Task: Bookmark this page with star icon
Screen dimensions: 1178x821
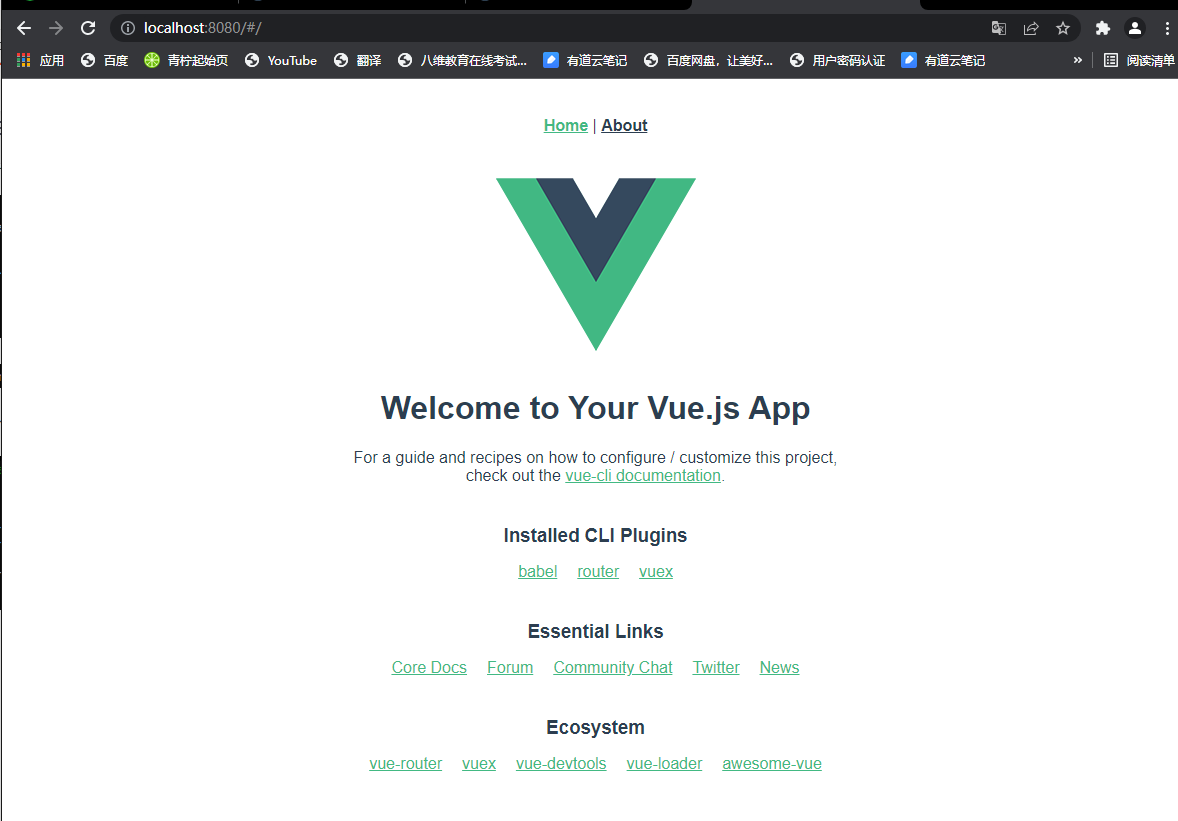Action: (1062, 29)
